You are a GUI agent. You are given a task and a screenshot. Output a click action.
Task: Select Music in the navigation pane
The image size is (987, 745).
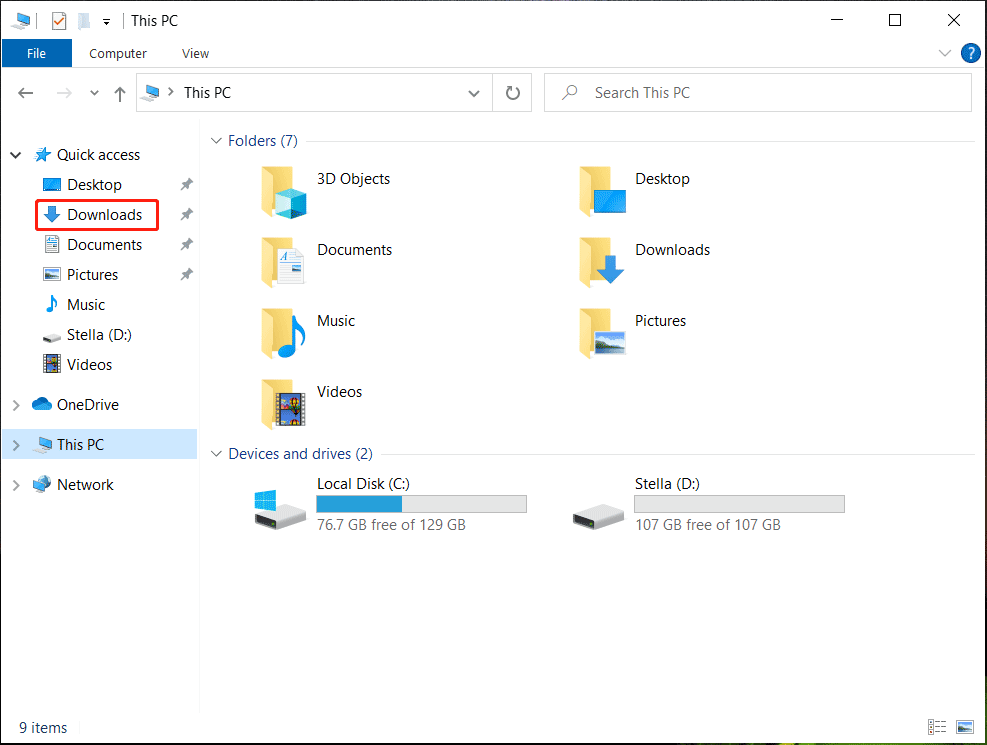[85, 304]
